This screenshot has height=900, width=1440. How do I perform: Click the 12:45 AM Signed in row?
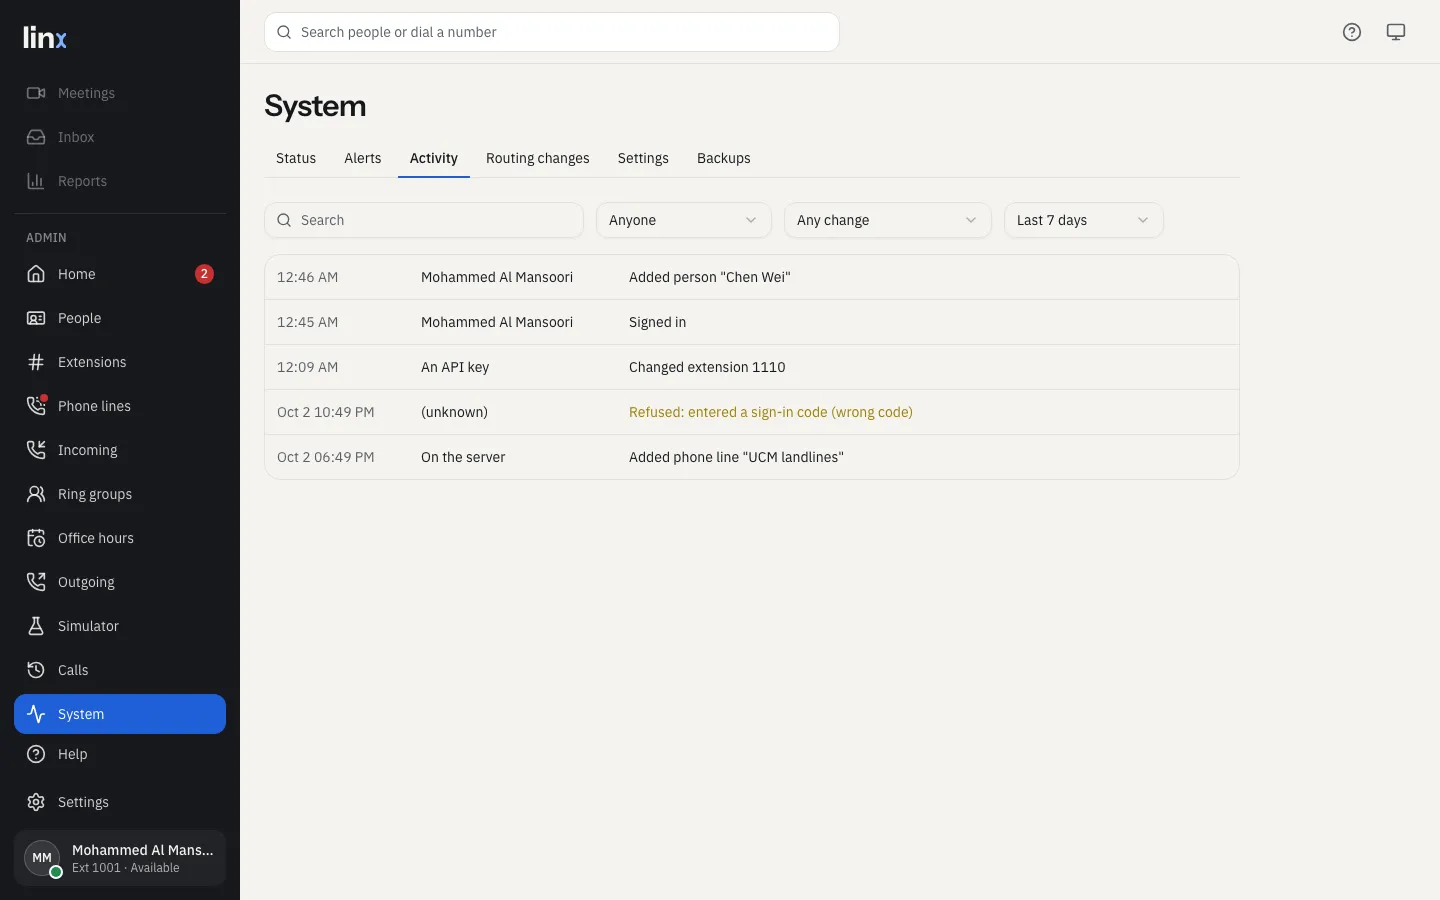tap(752, 322)
